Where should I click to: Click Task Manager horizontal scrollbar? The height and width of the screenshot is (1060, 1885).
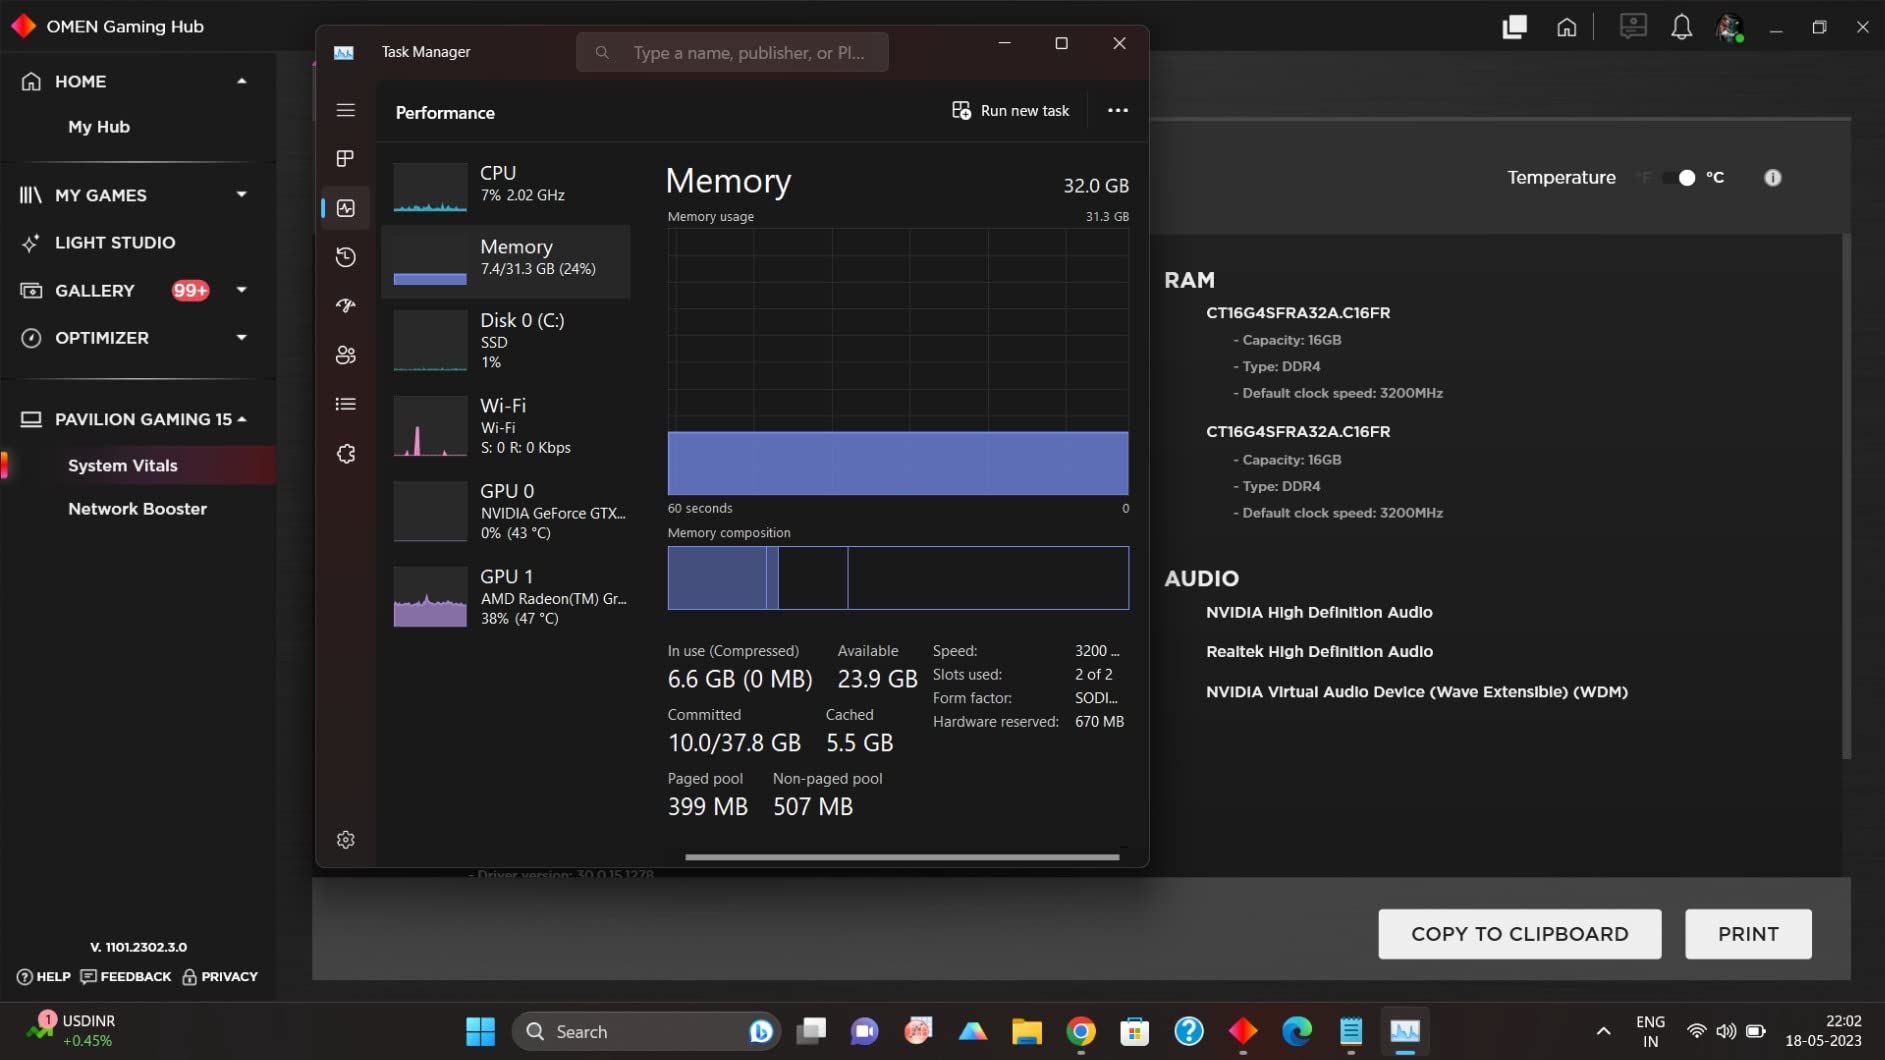pos(901,857)
